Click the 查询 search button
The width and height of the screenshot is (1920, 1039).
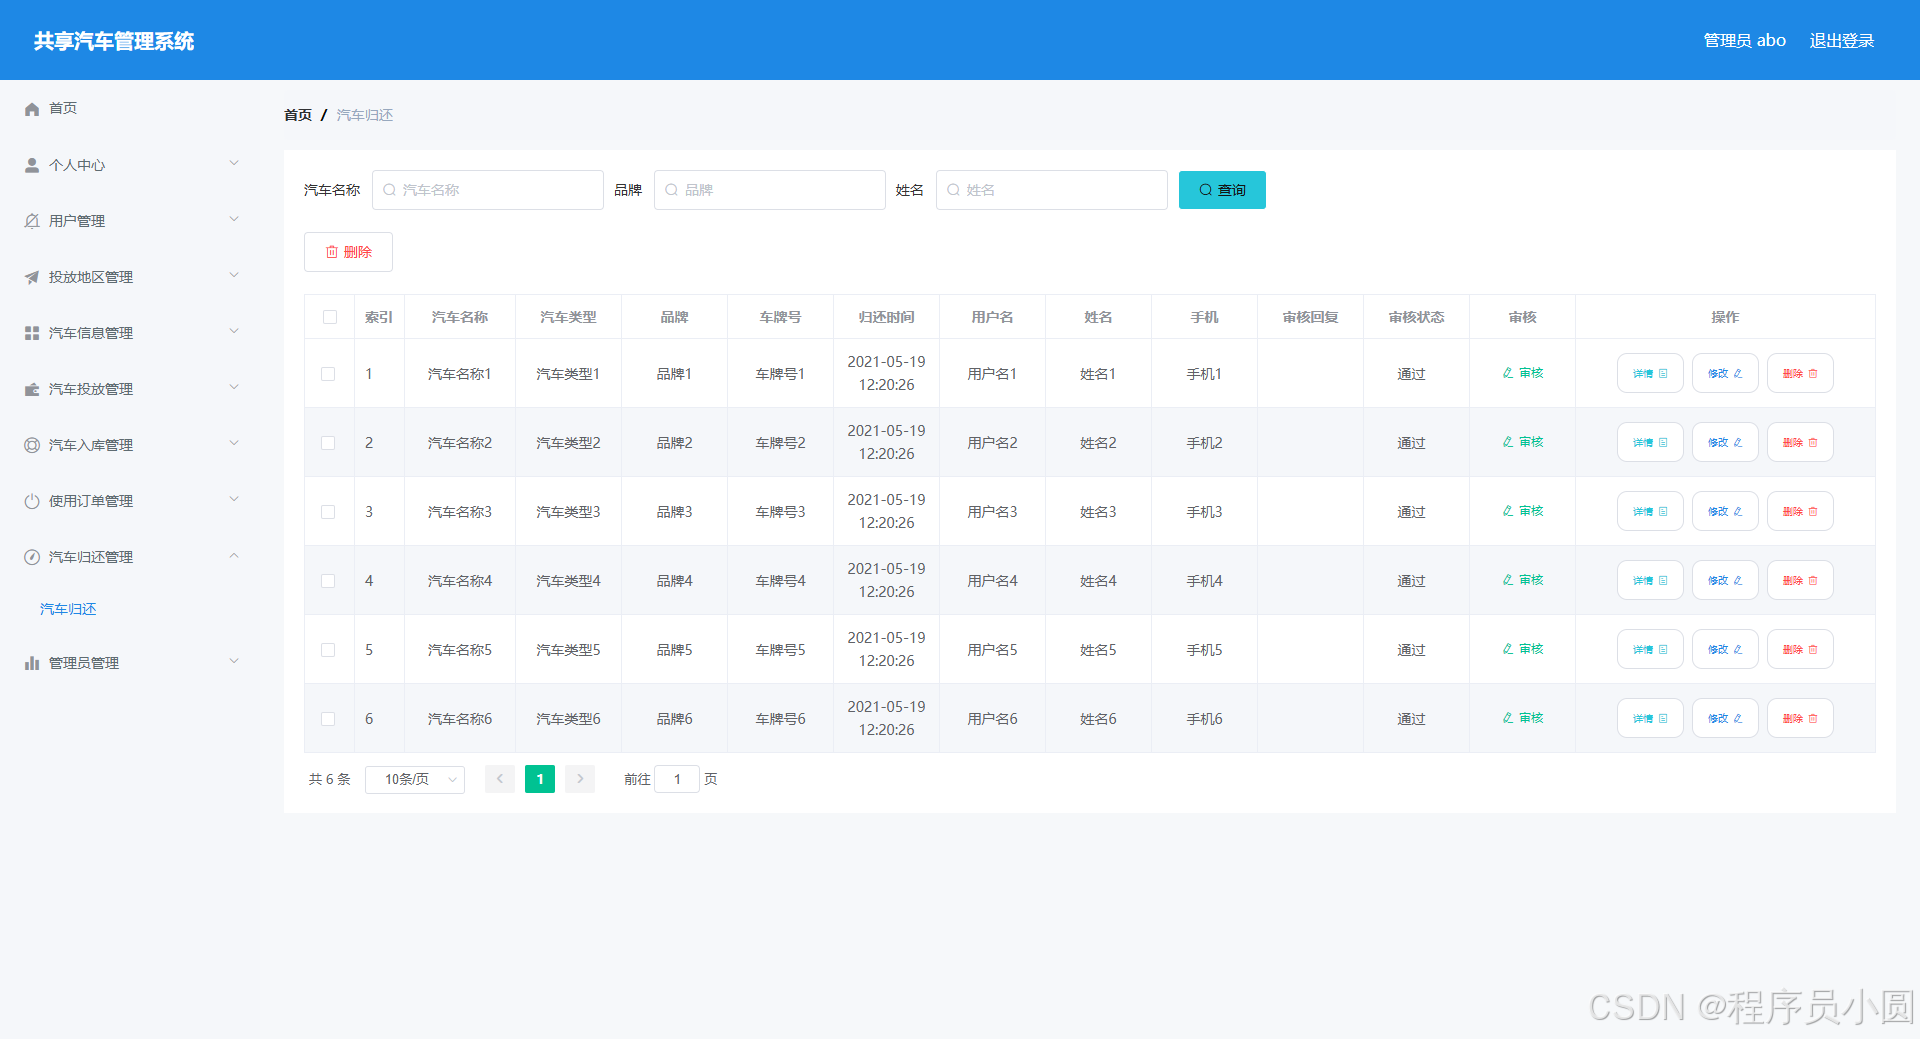click(1221, 190)
